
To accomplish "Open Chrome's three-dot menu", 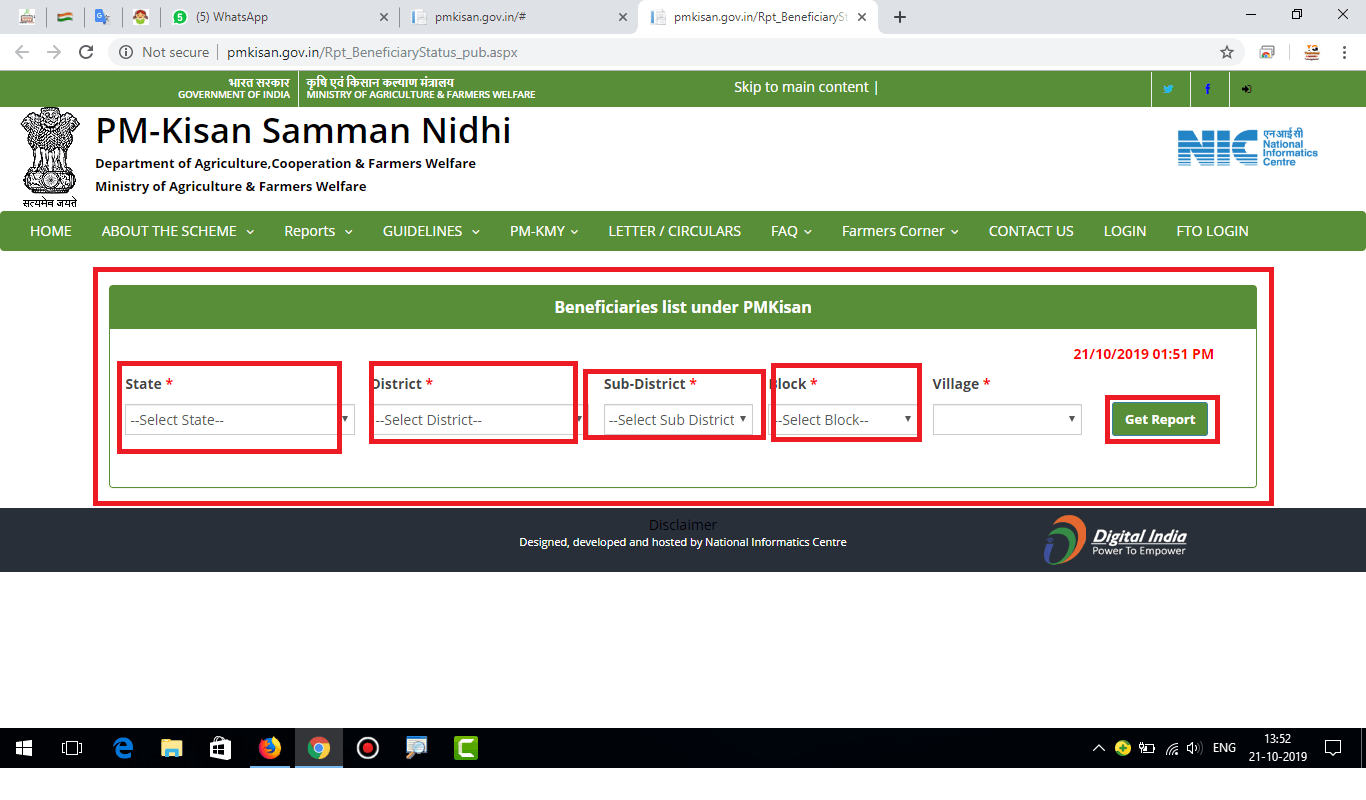I will pos(1343,52).
